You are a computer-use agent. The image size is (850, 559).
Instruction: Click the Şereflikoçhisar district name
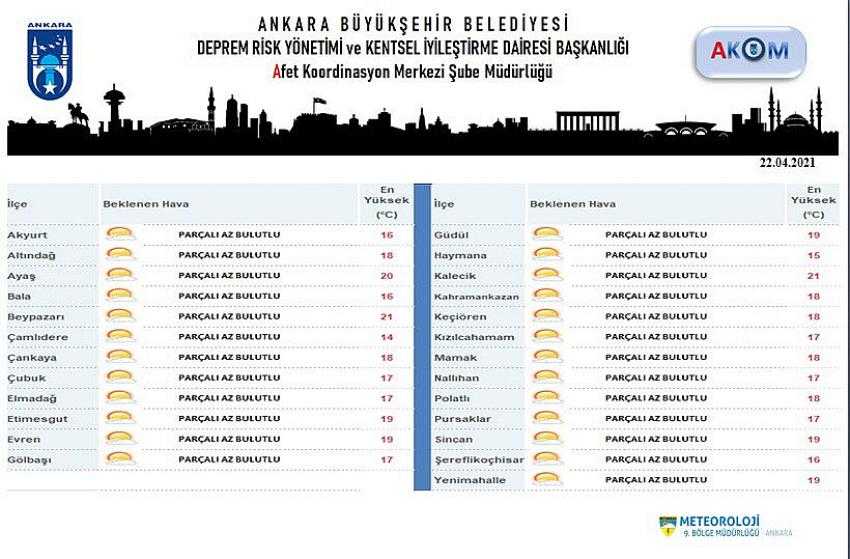click(479, 460)
